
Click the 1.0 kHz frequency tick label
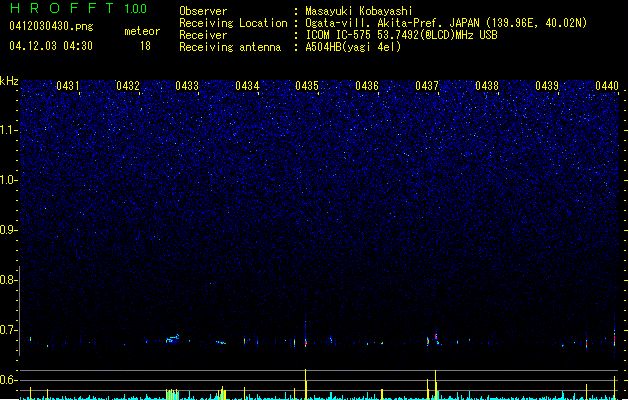(9, 180)
